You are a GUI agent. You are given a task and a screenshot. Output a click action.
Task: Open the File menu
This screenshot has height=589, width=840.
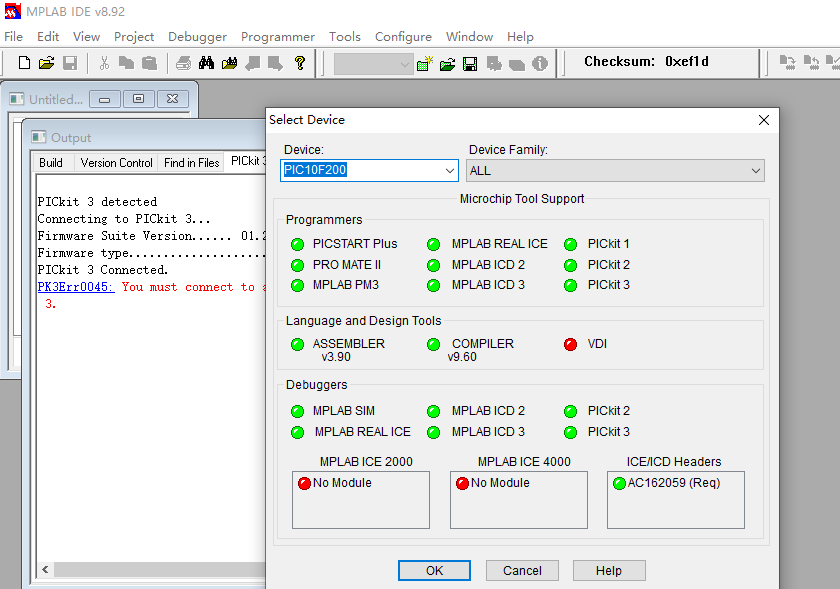pyautogui.click(x=13, y=36)
